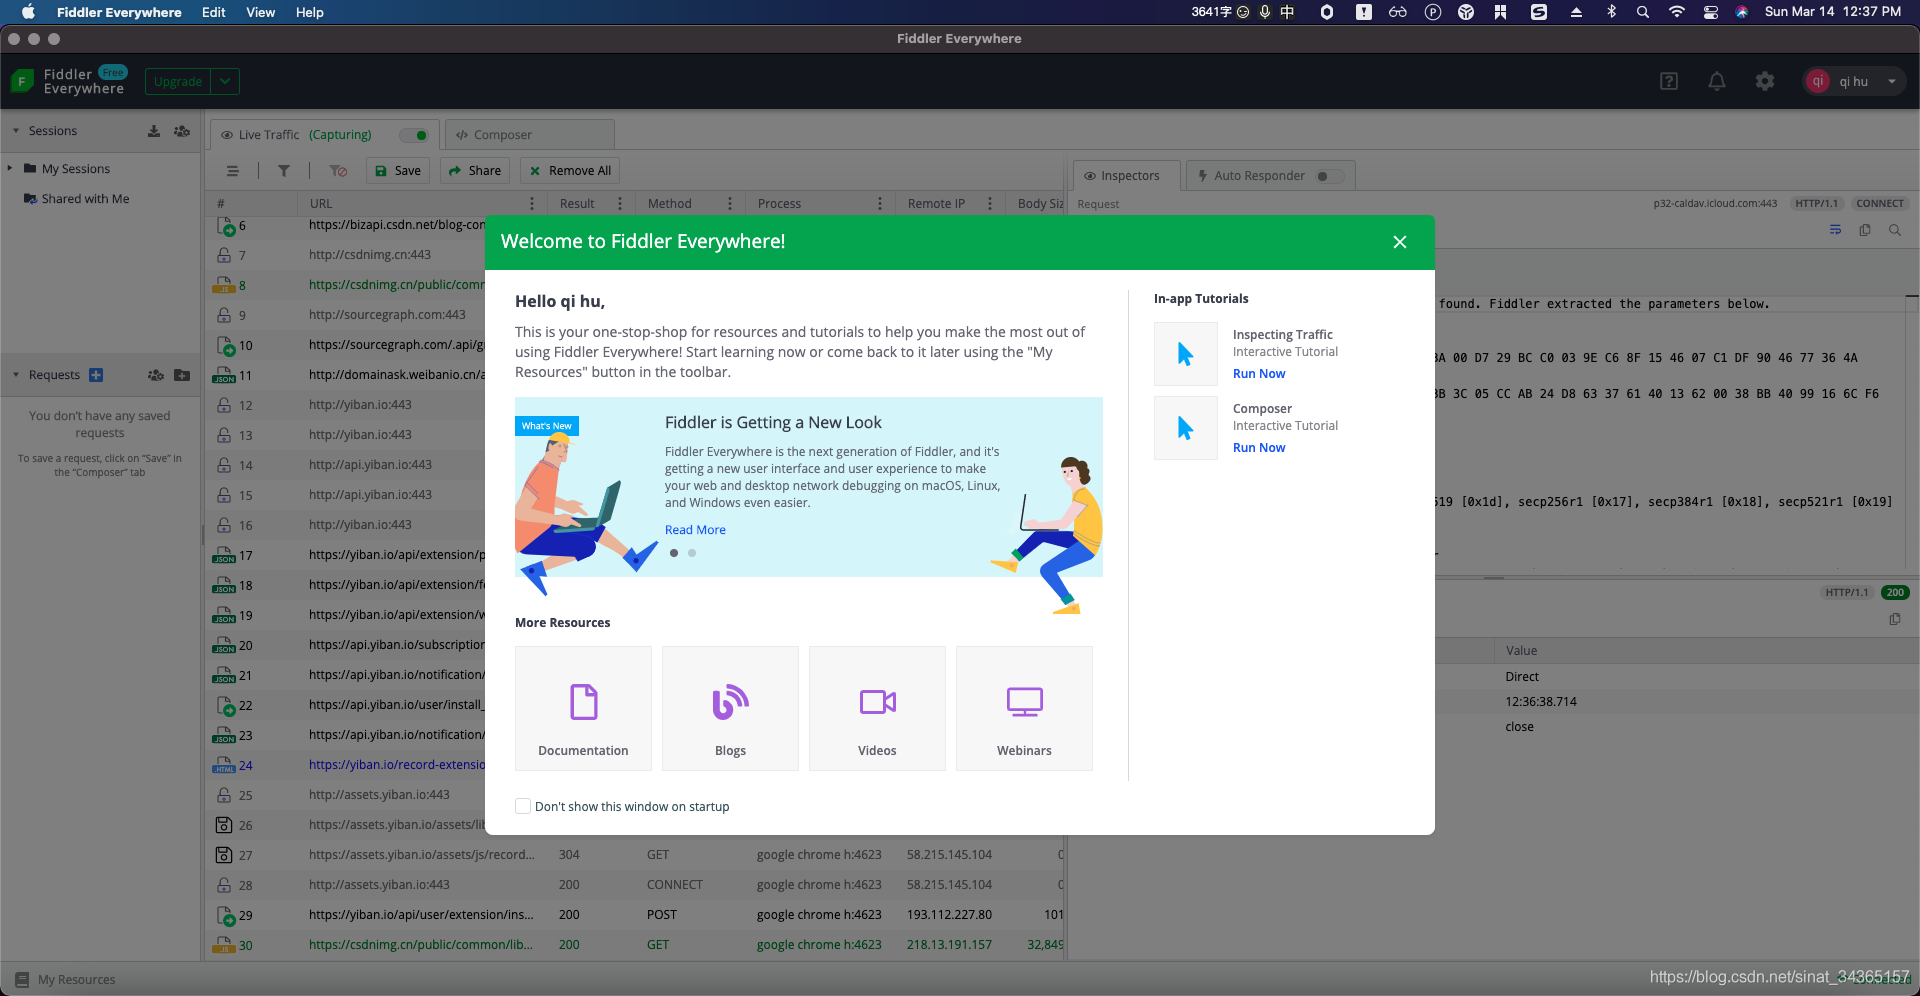Image resolution: width=1920 pixels, height=996 pixels.
Task: Open the Result column options menu
Action: pos(620,204)
